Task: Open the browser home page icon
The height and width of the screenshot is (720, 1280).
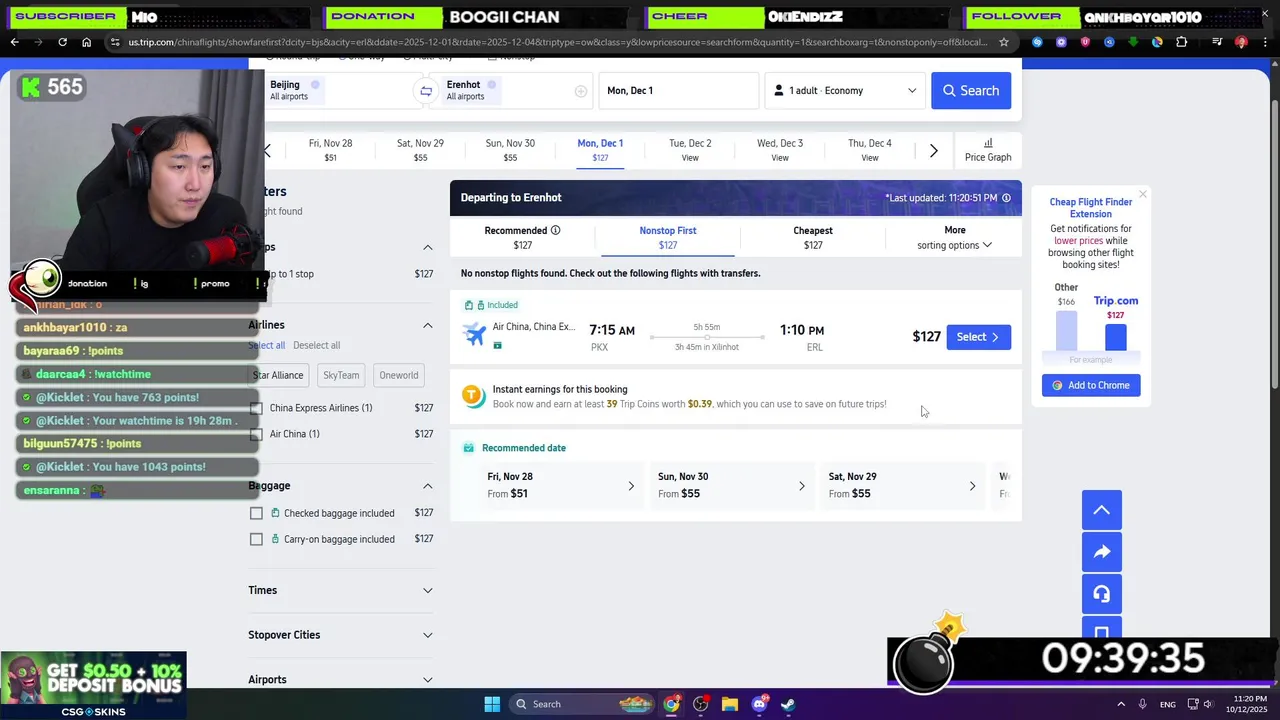Action: click(86, 42)
